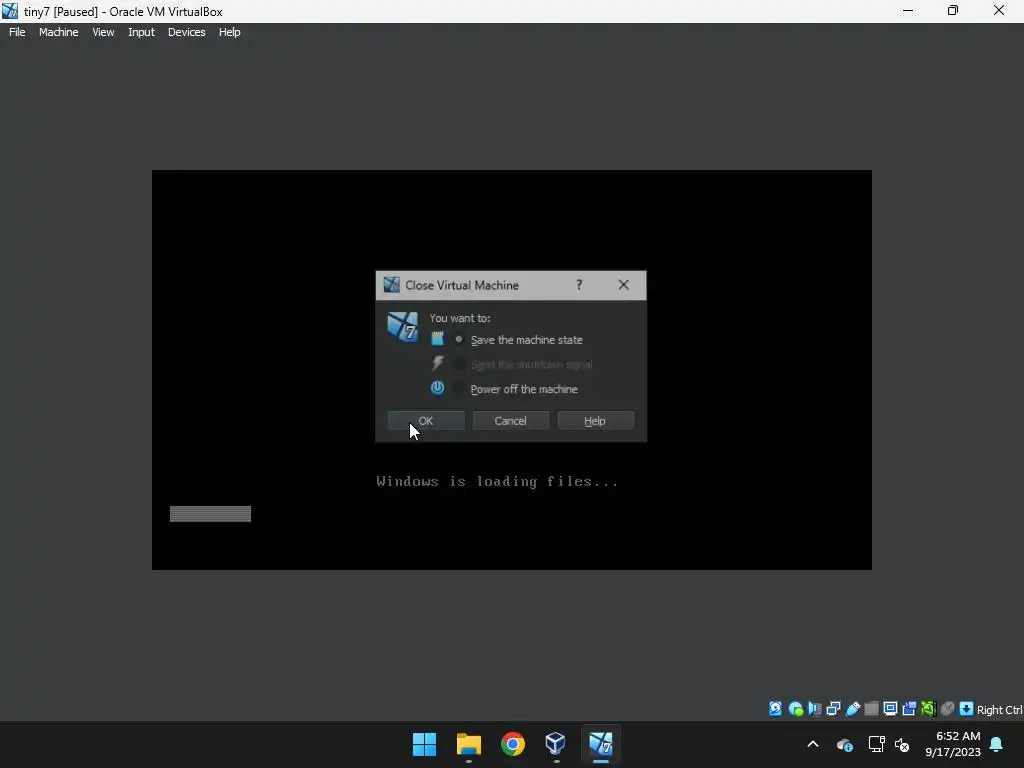Click the network adapters indicator
Viewport: 1024px width, 768px height.
click(833, 709)
